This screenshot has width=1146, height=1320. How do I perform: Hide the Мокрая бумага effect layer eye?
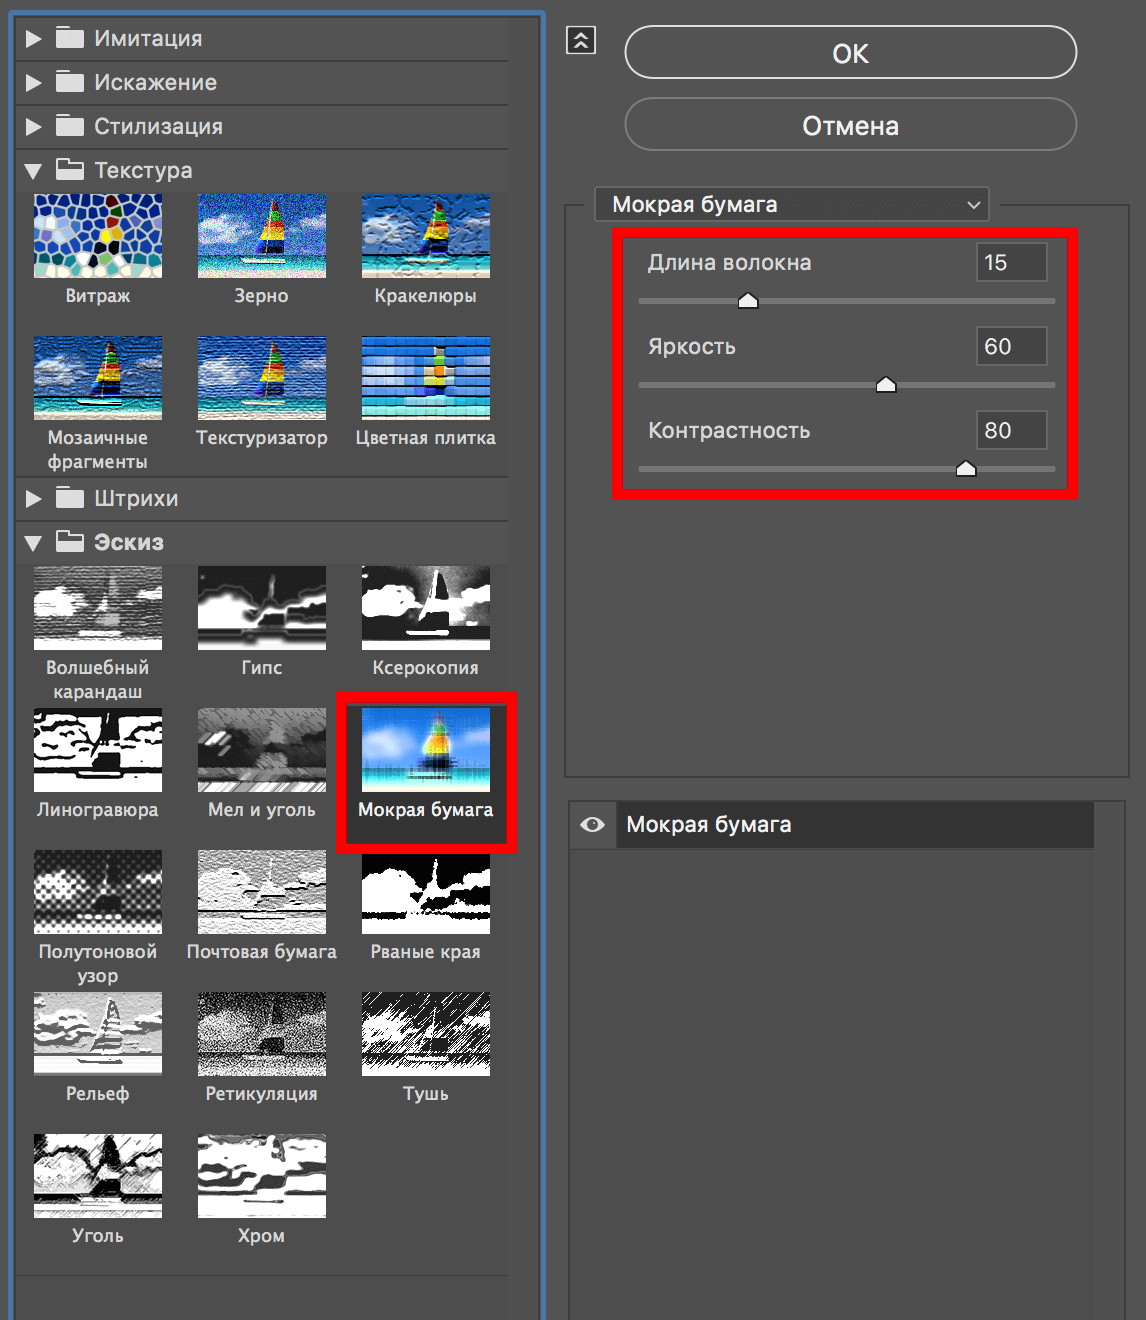point(592,825)
